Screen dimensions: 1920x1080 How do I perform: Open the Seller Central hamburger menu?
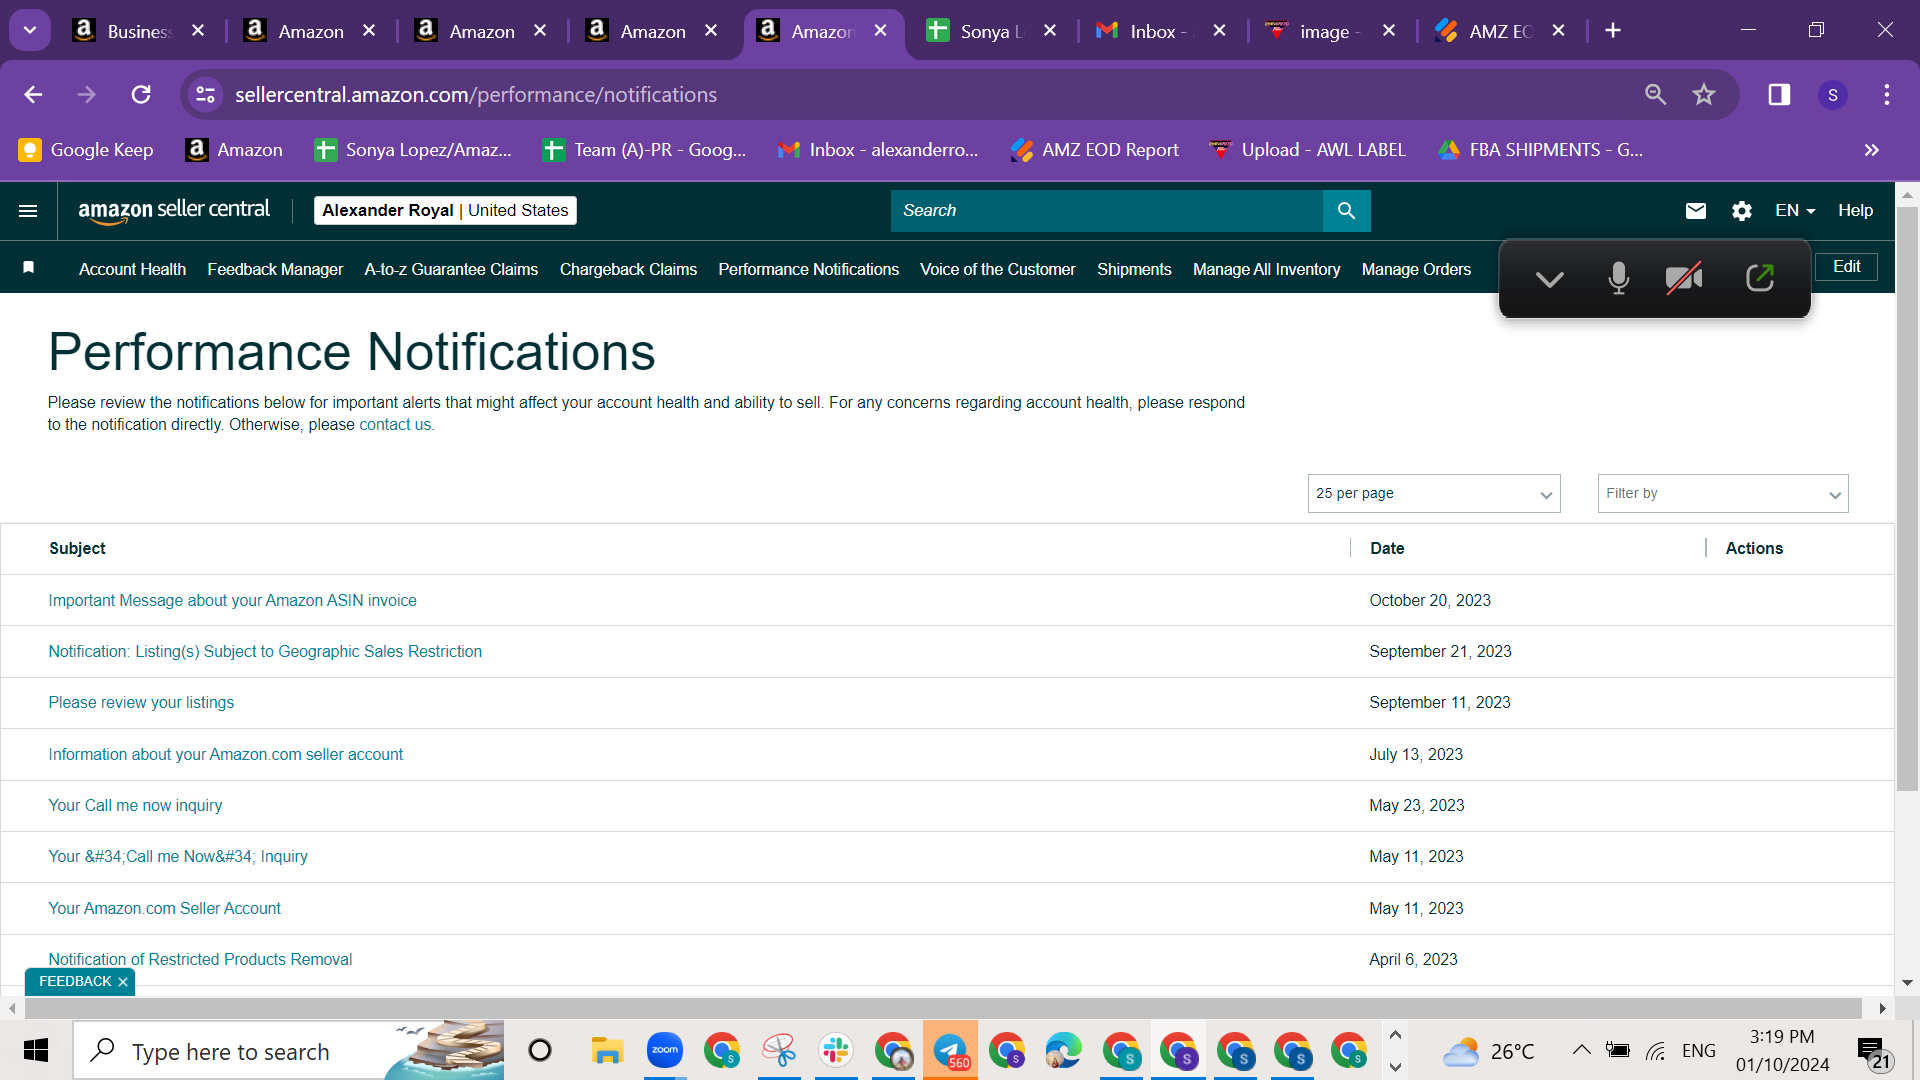coord(28,211)
